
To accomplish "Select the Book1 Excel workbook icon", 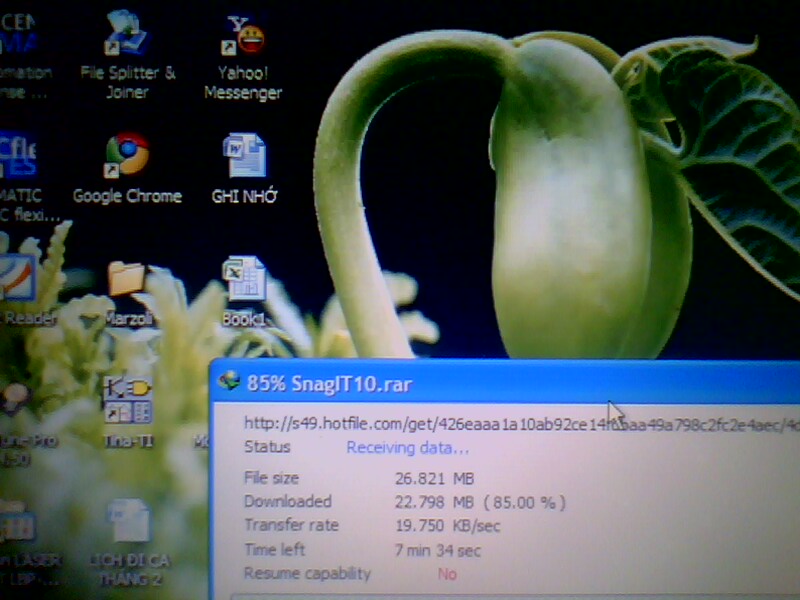I will 243,280.
